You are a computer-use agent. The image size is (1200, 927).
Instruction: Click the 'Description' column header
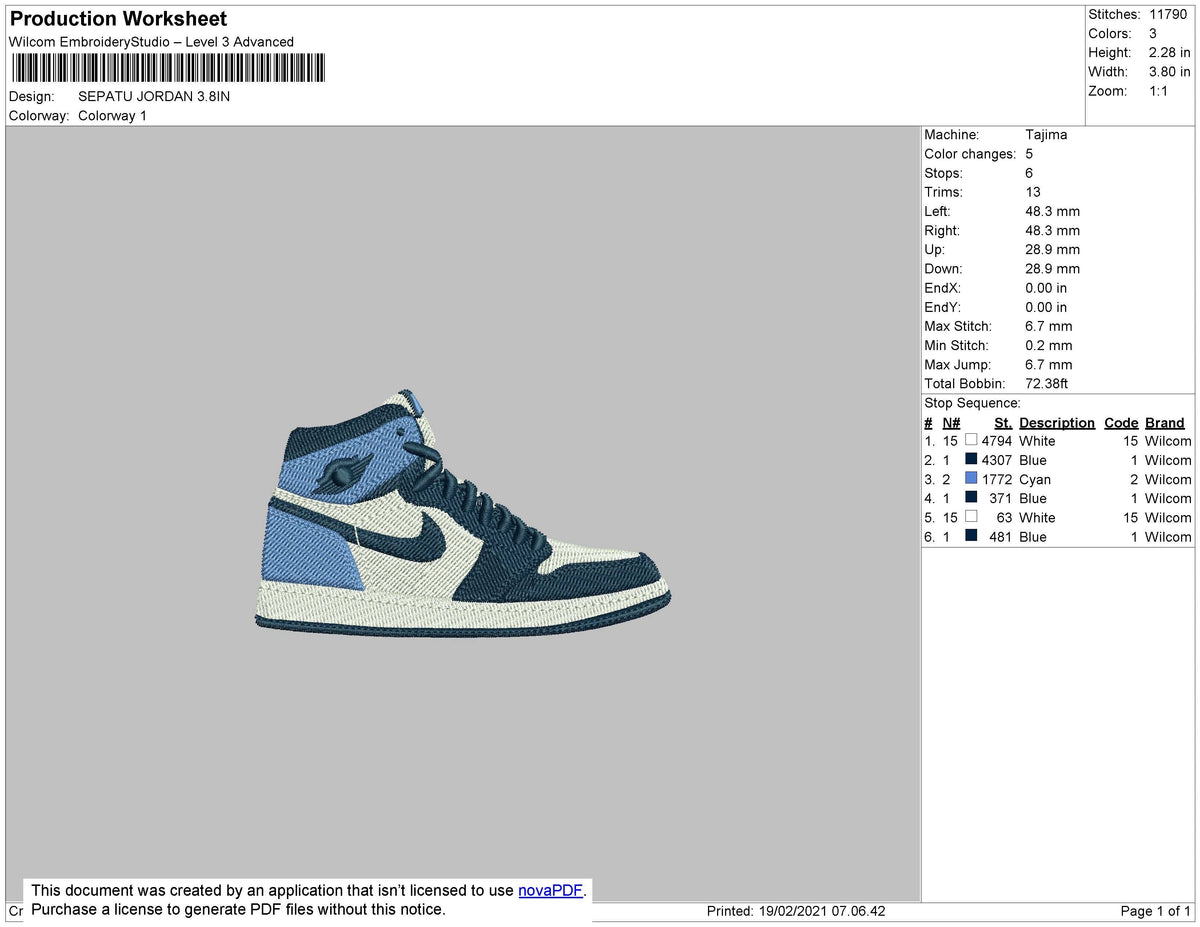[1057, 422]
